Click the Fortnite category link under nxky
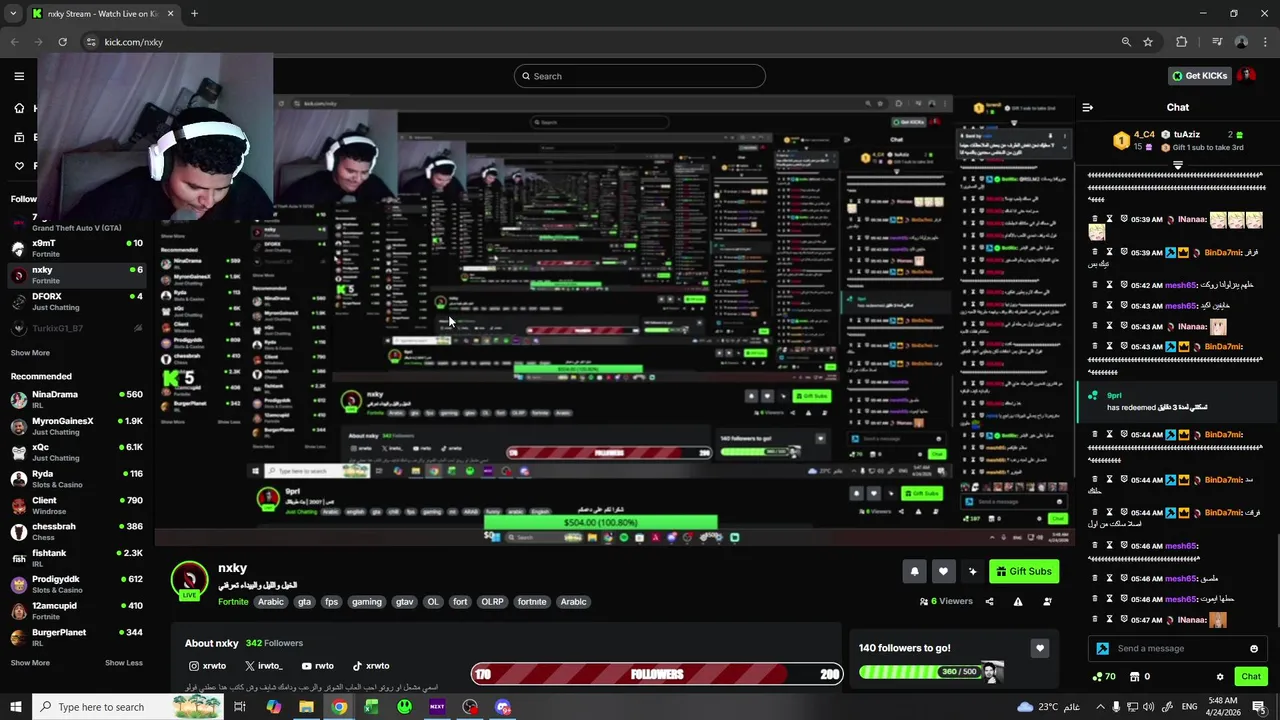The image size is (1280, 720). point(233,602)
